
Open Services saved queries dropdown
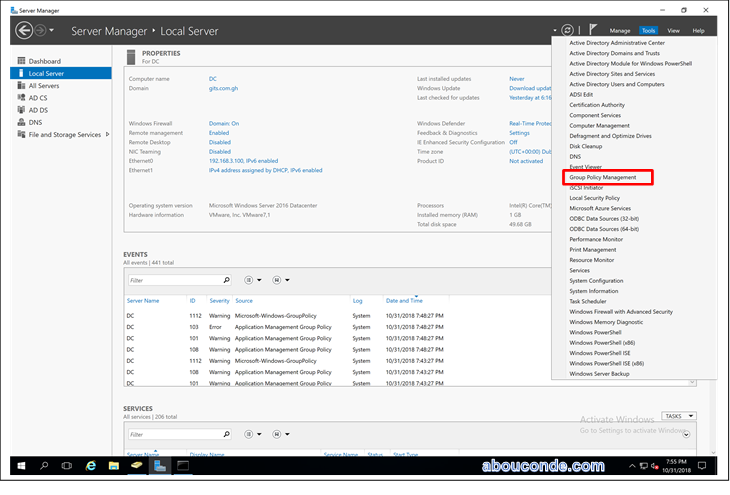(281, 434)
